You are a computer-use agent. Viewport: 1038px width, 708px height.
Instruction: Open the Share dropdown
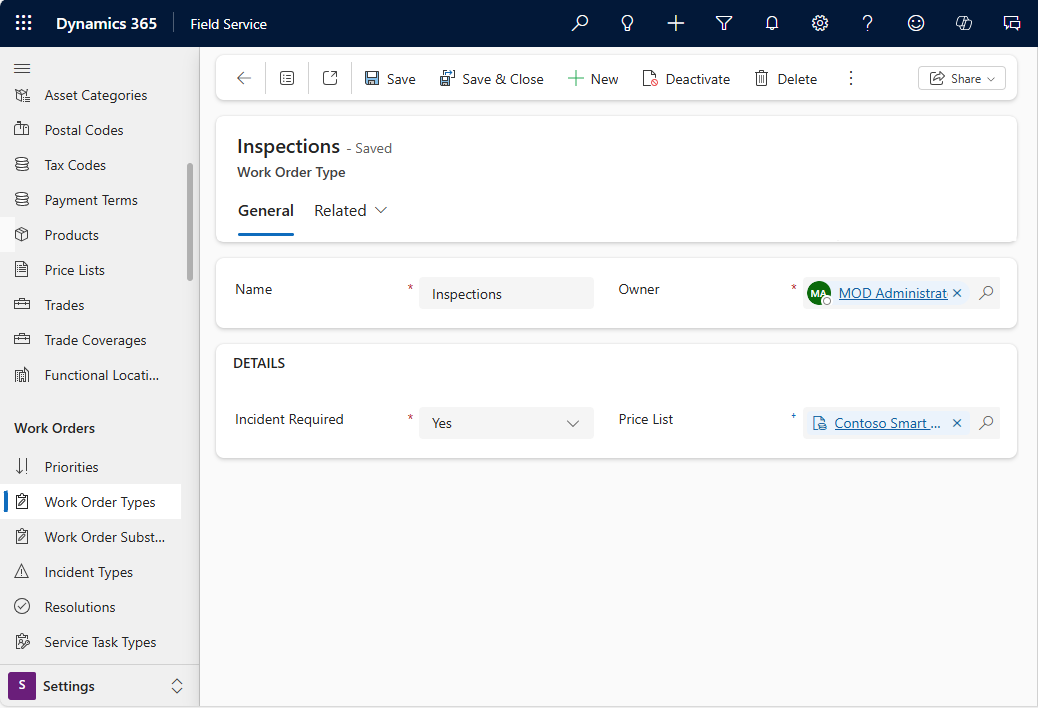click(x=961, y=78)
